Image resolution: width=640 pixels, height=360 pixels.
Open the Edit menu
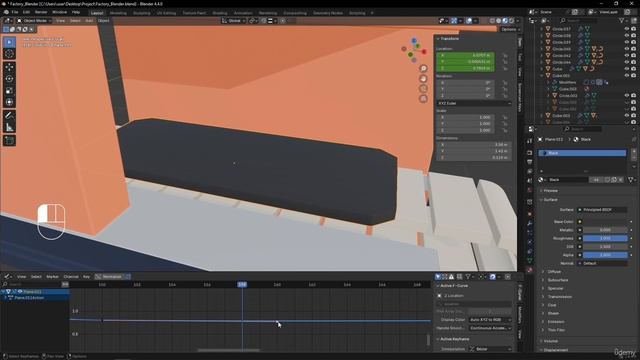click(x=27, y=13)
